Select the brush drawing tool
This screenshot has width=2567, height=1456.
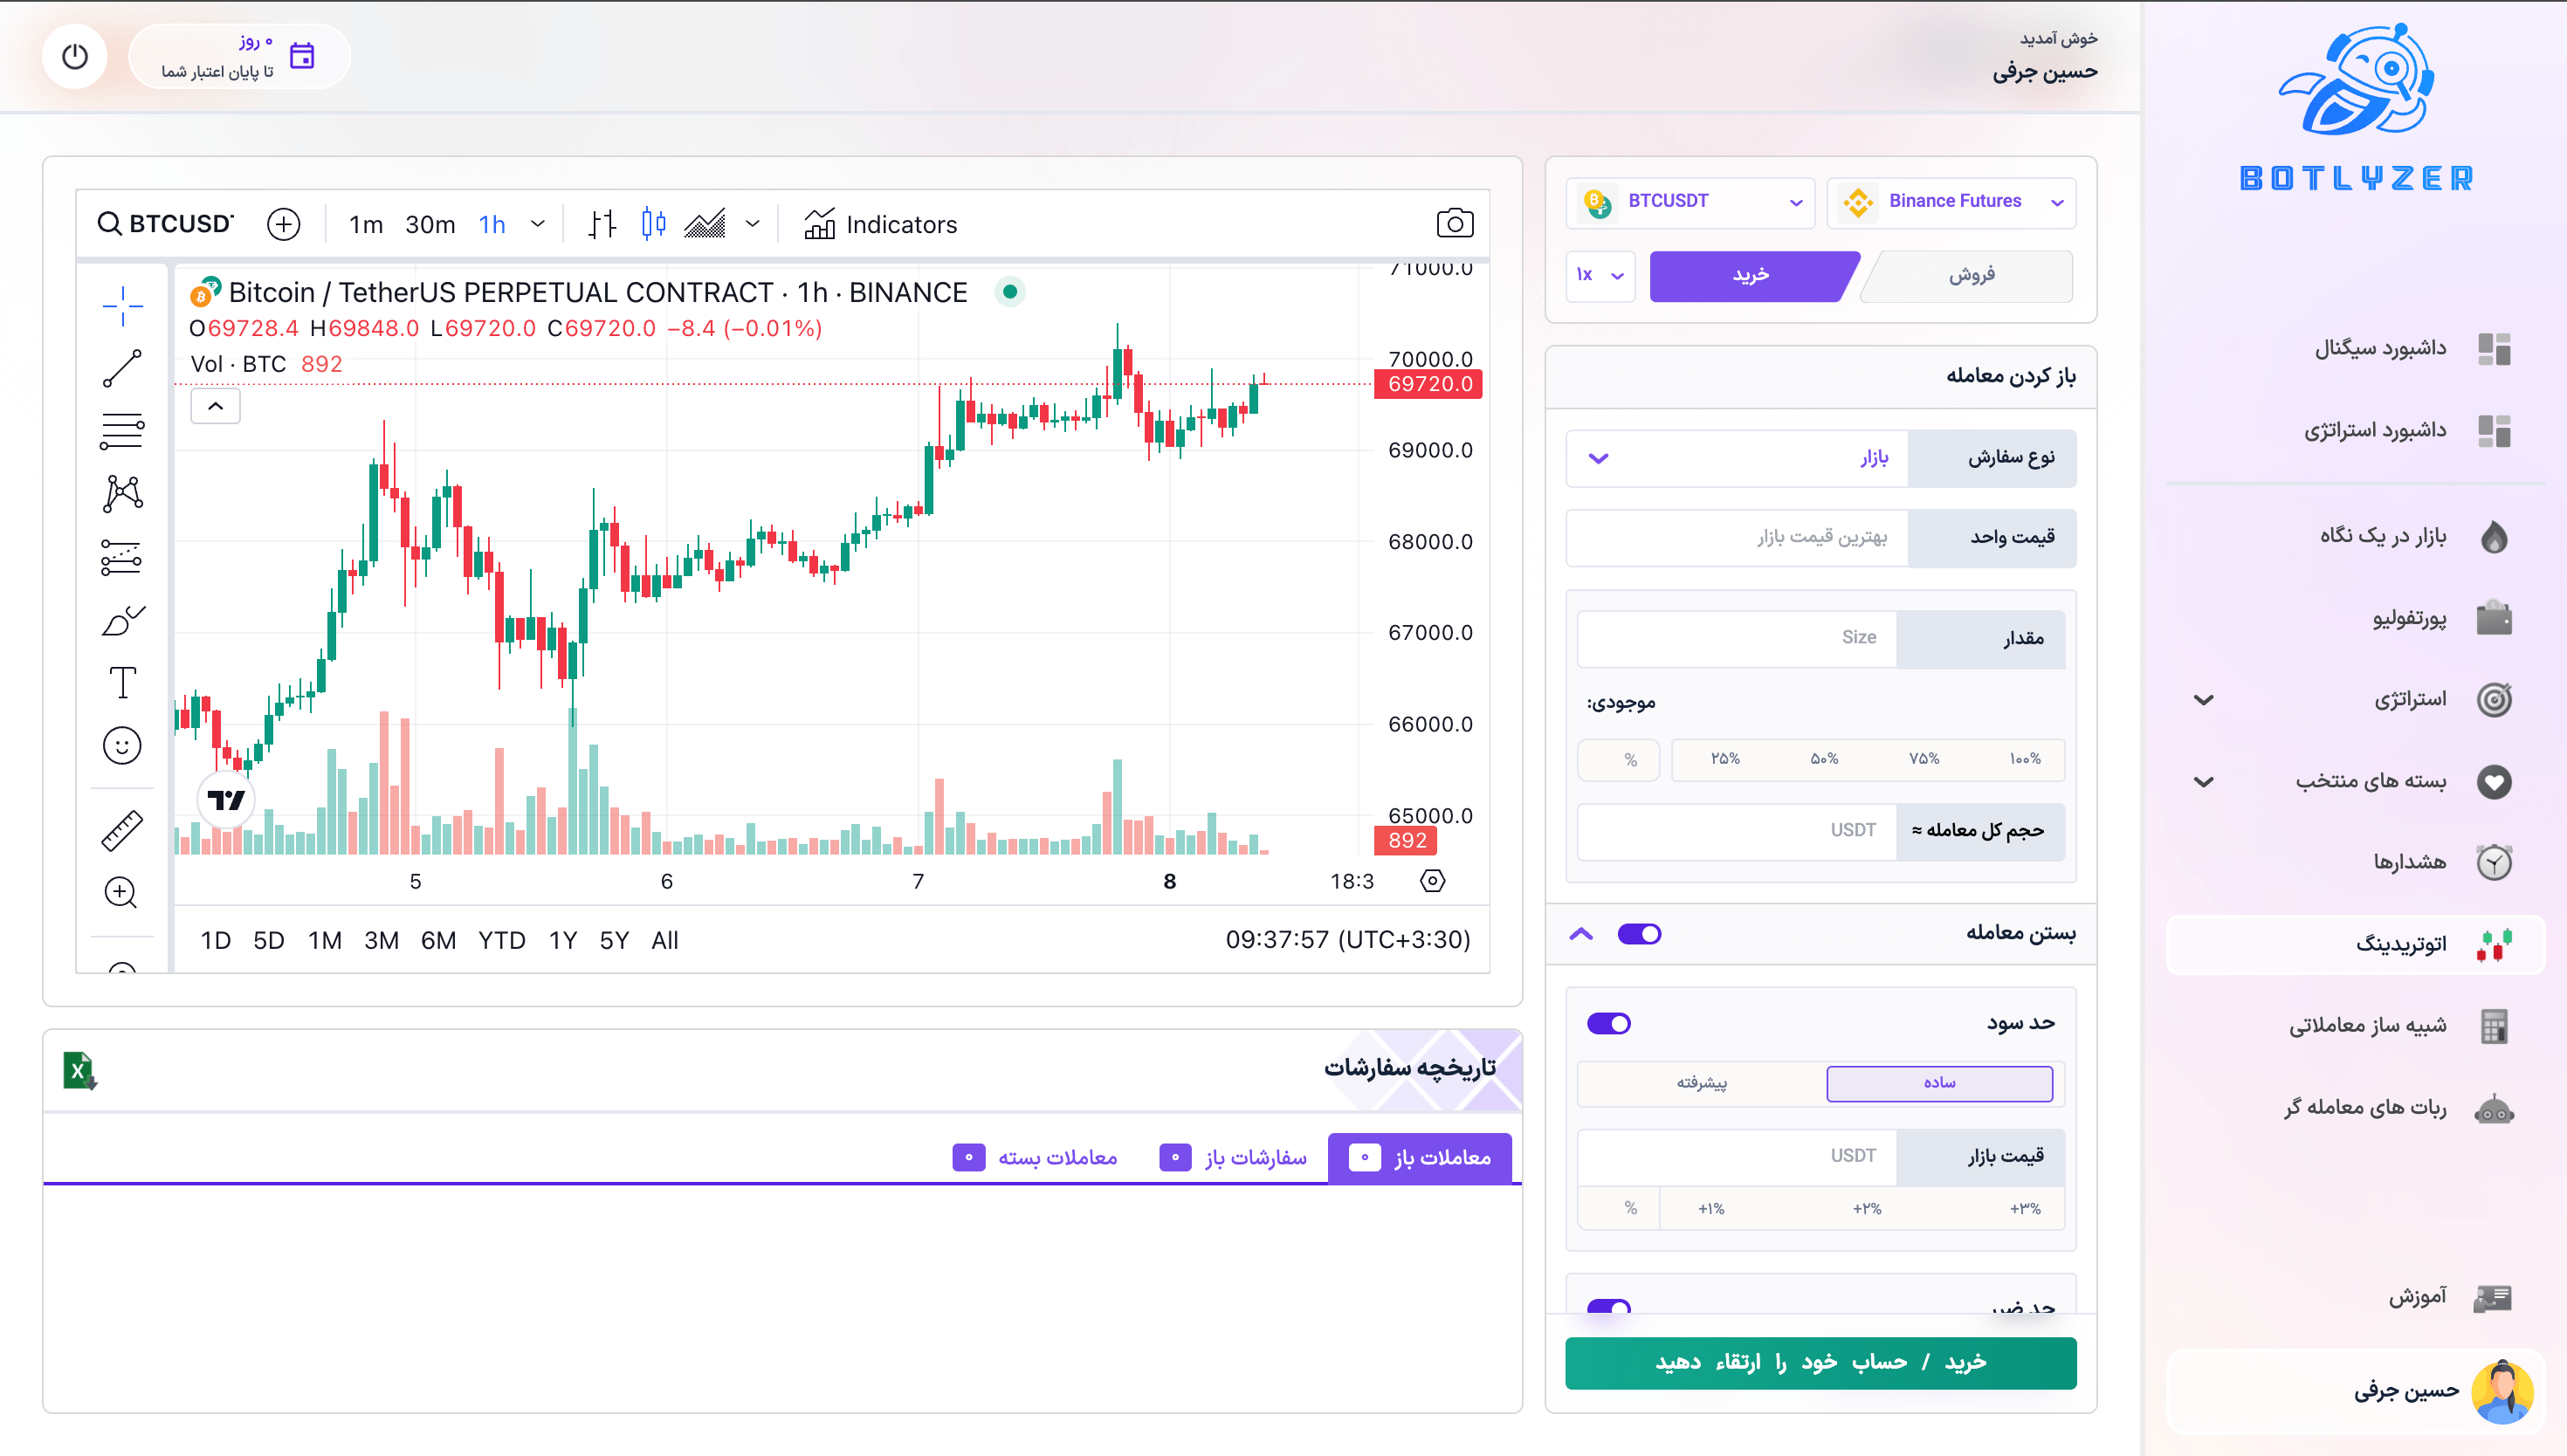(122, 620)
